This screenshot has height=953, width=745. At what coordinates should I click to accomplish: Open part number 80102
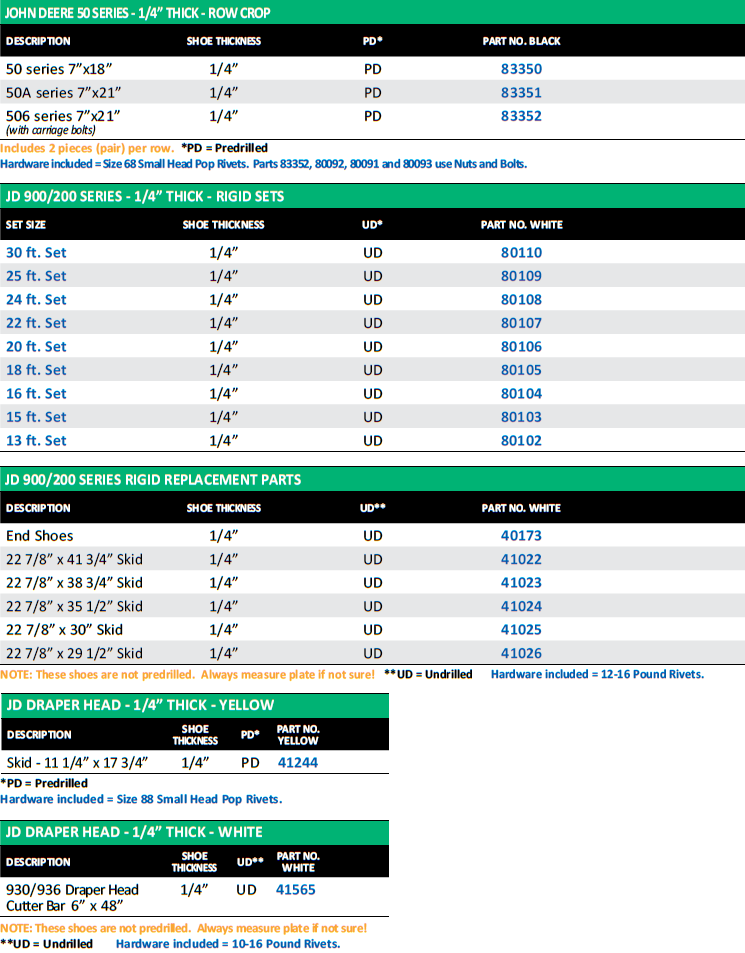pos(521,440)
